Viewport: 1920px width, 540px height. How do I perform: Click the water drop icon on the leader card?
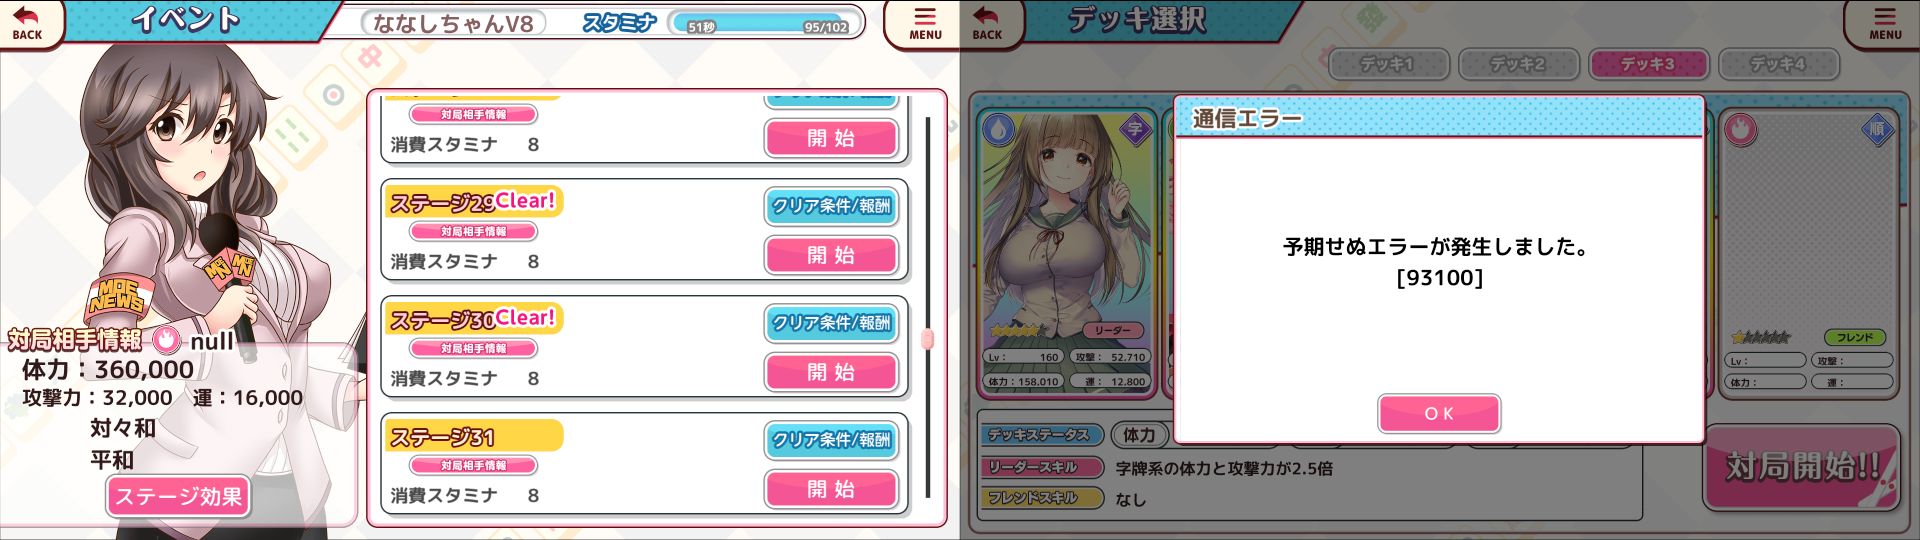point(1000,129)
